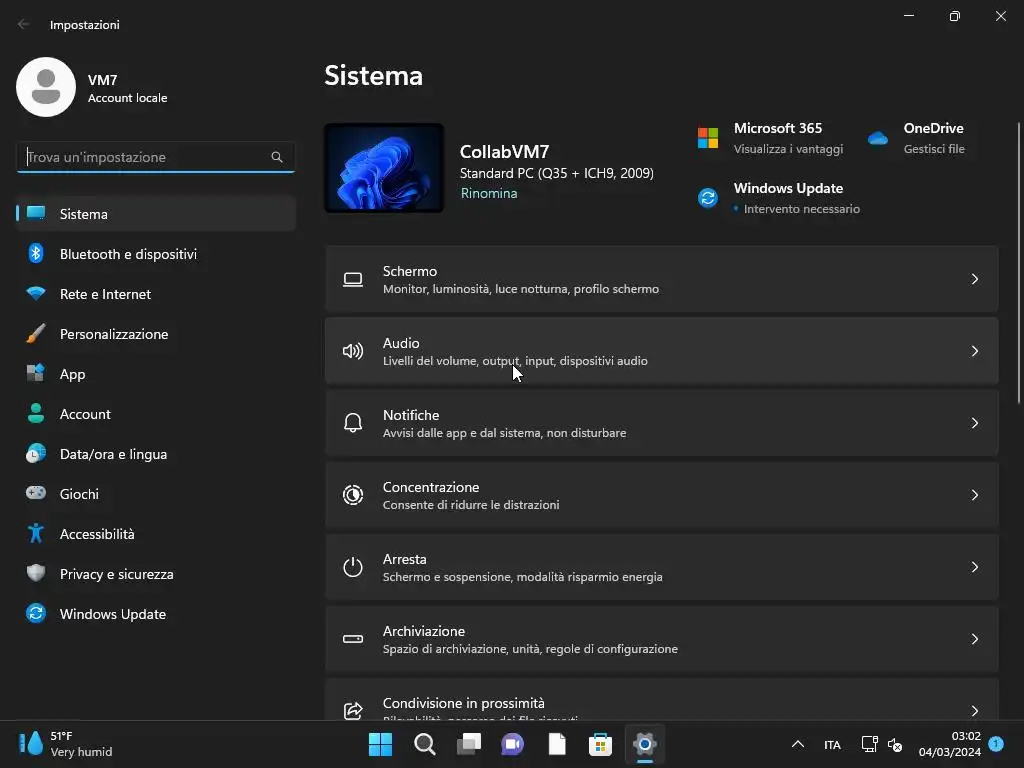Image resolution: width=1024 pixels, height=768 pixels.
Task: Show hidden icons tray arrow
Action: [797, 744]
